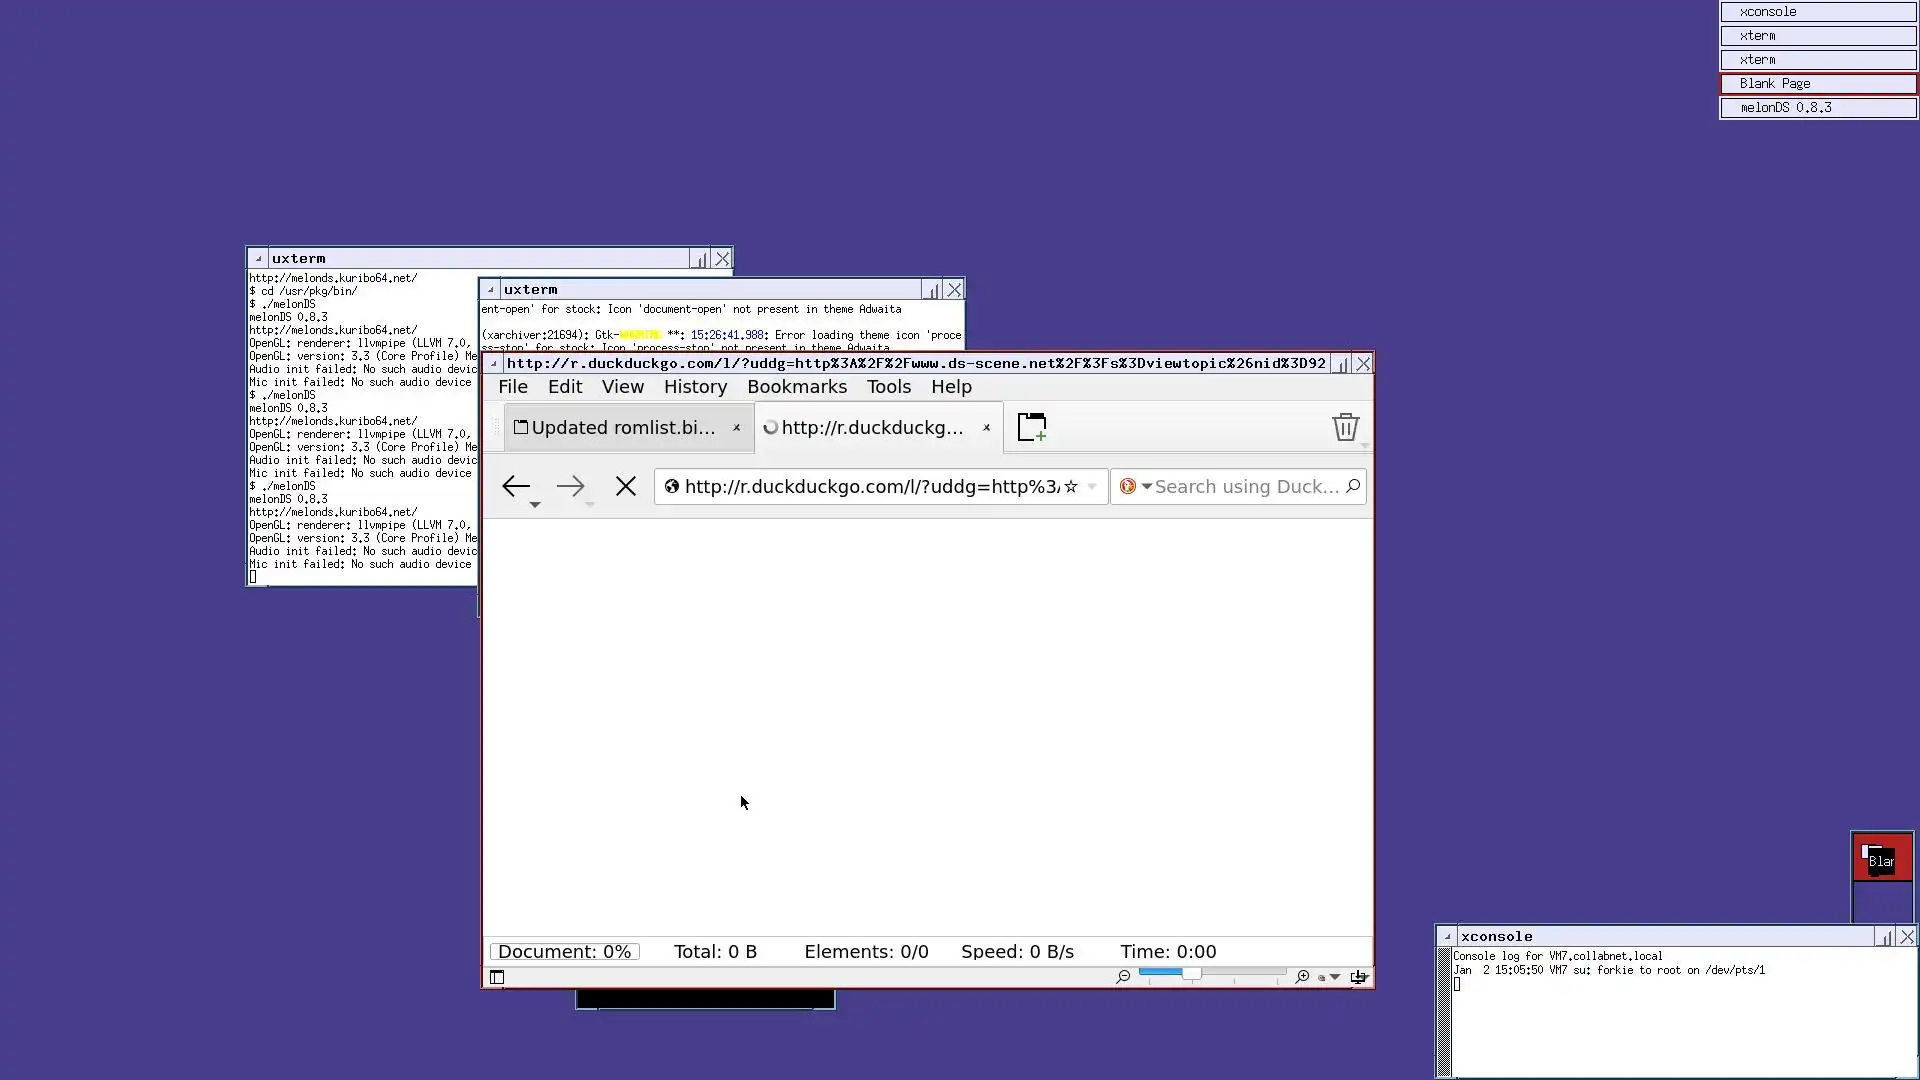This screenshot has width=1920, height=1080.
Task: Open a new tab with plus icon
Action: 1032,427
